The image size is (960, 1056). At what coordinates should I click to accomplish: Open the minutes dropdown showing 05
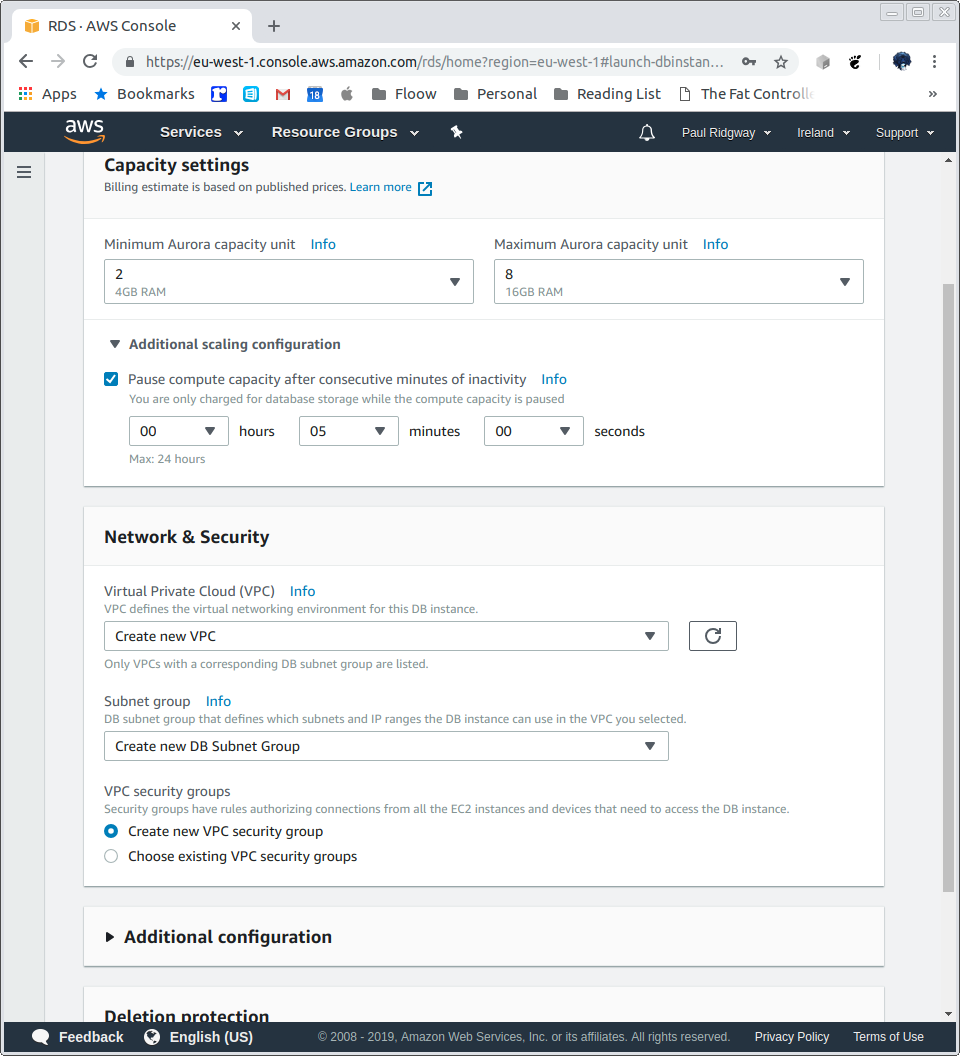[x=348, y=431]
